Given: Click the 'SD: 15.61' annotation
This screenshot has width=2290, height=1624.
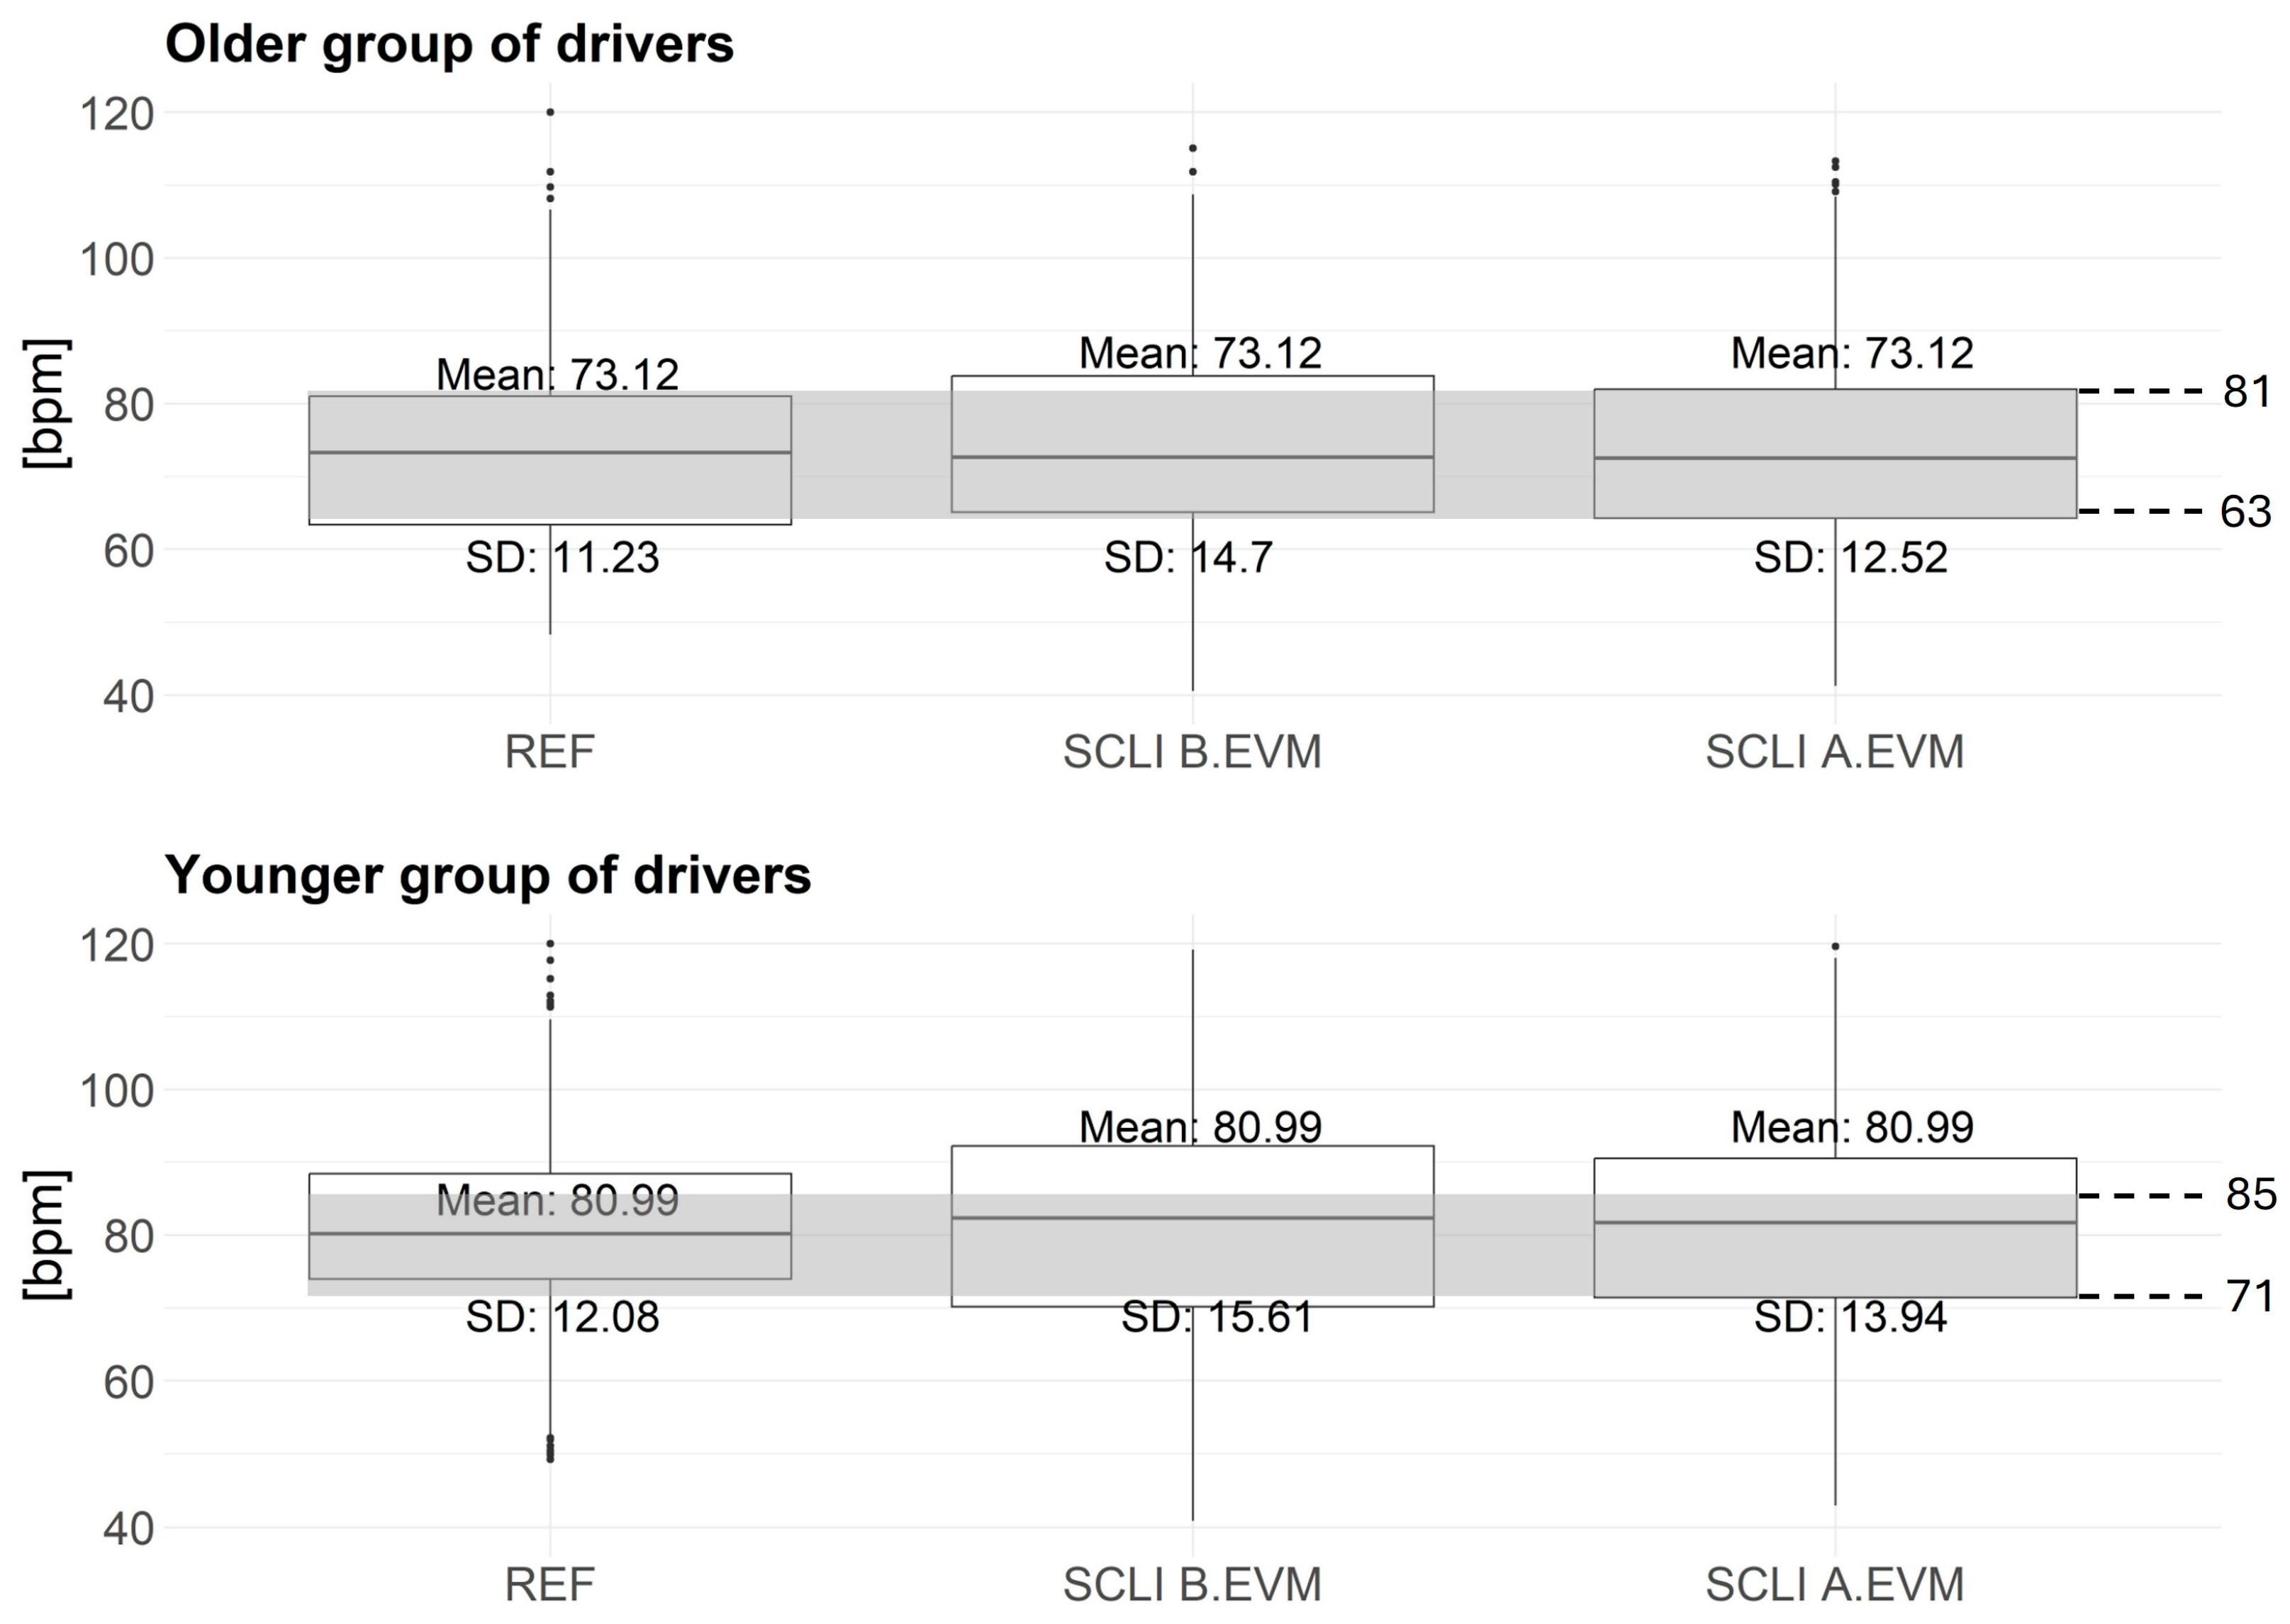Looking at the screenshot, I should (1216, 1317).
